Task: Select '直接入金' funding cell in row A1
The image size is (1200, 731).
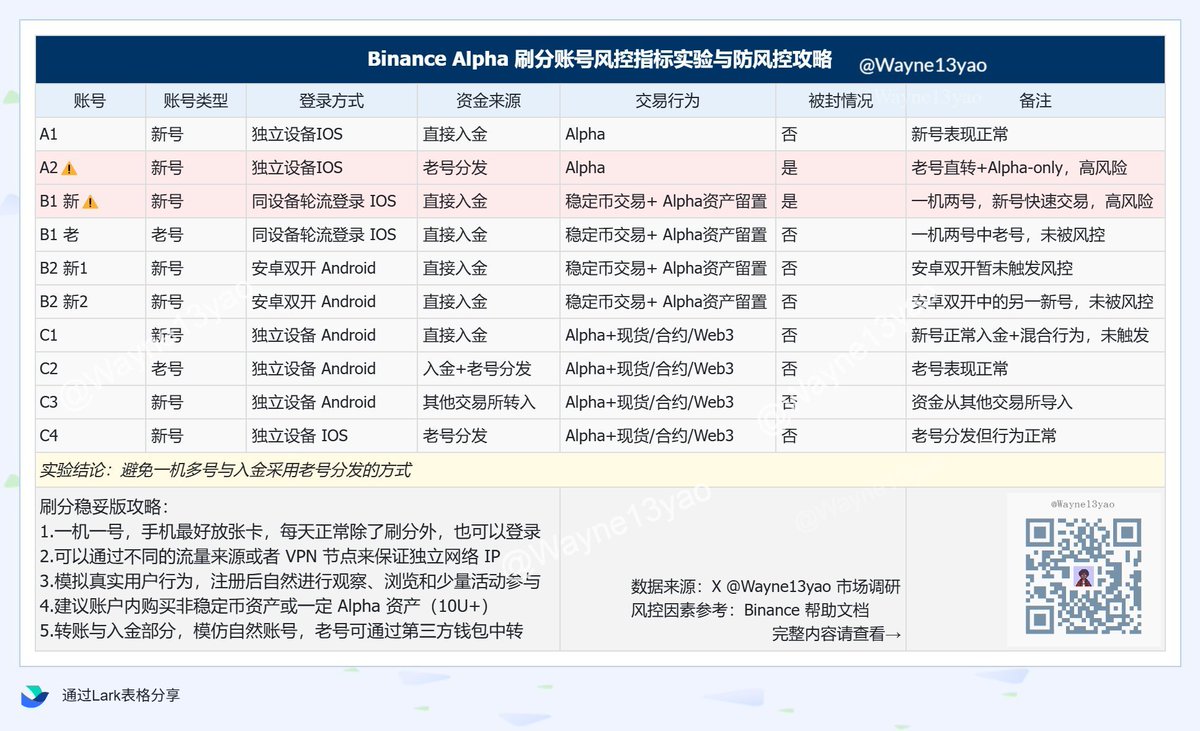Action: (x=488, y=134)
